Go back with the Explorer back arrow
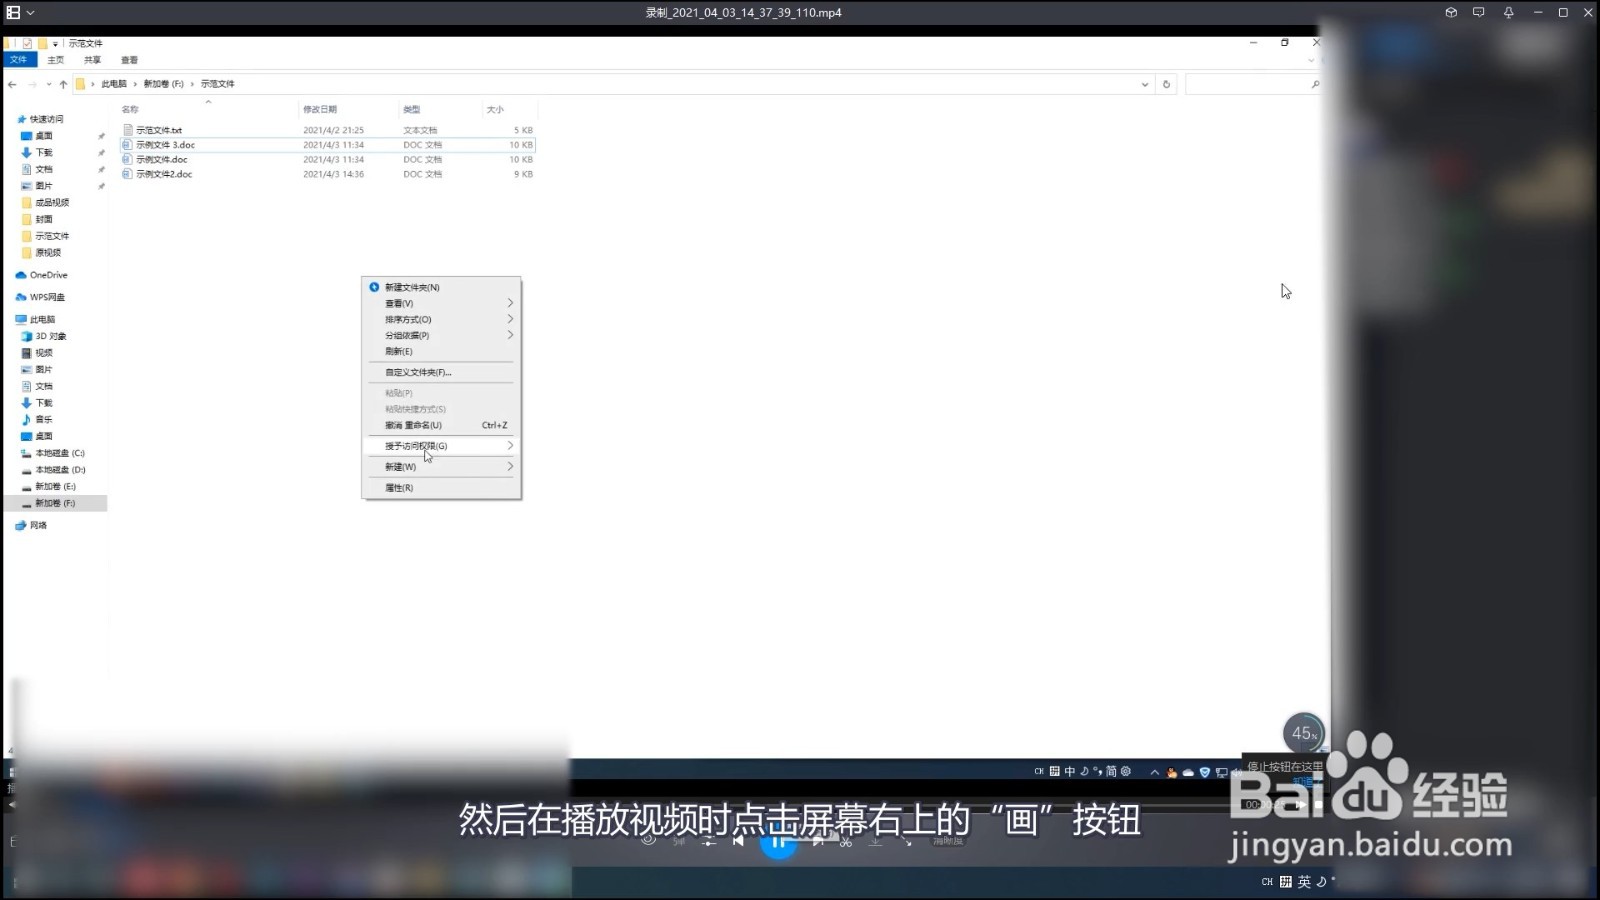 [x=12, y=84]
